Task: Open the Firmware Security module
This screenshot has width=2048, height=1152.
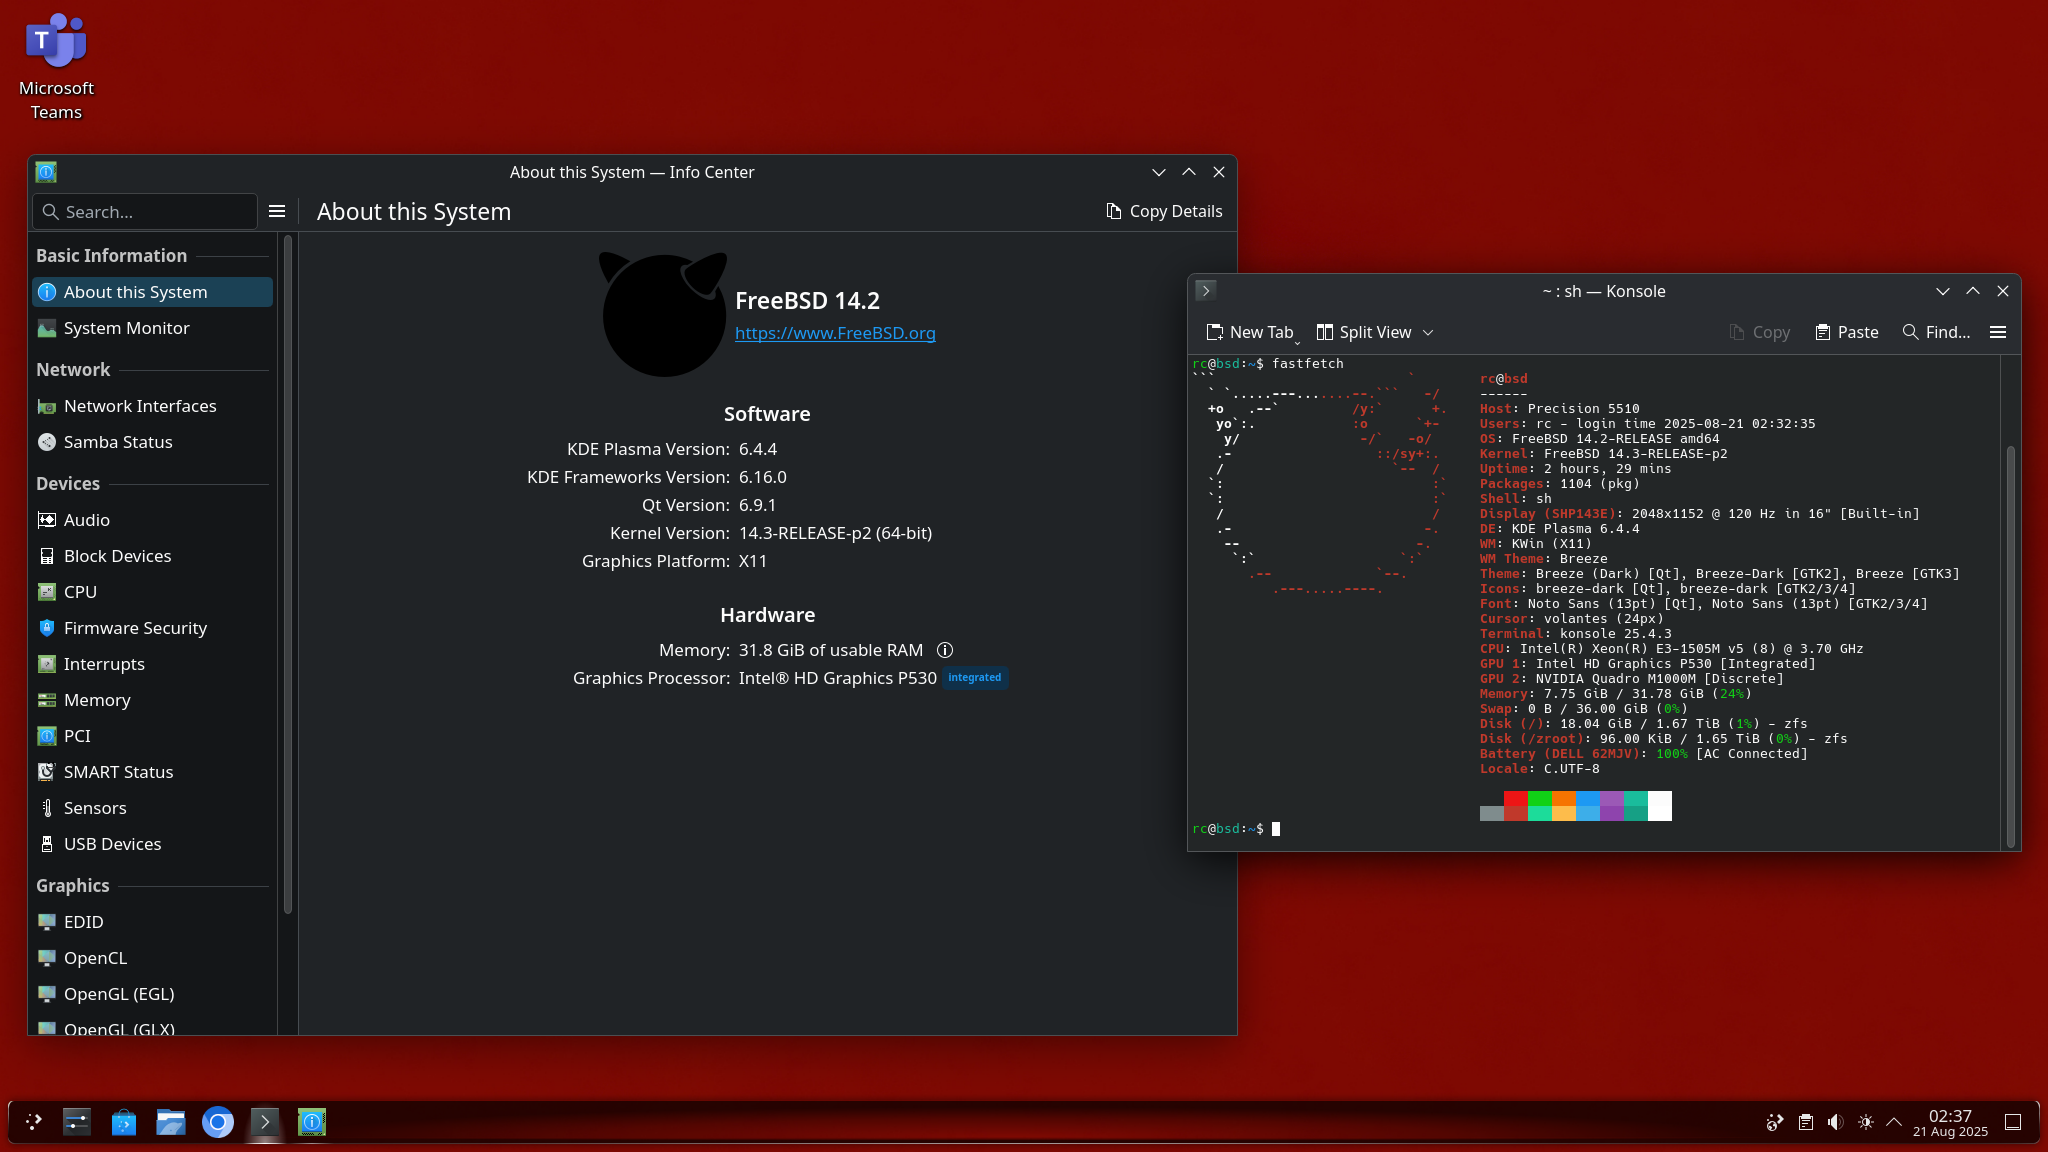Action: [135, 628]
